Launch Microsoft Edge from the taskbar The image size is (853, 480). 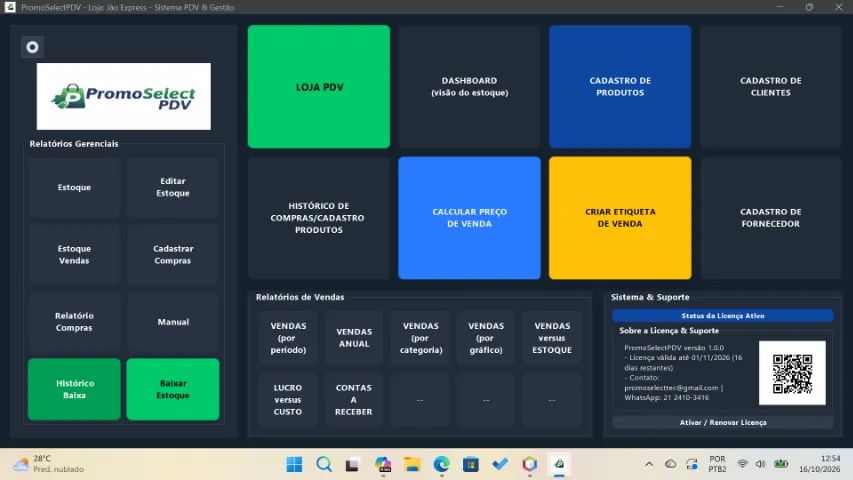(x=441, y=464)
